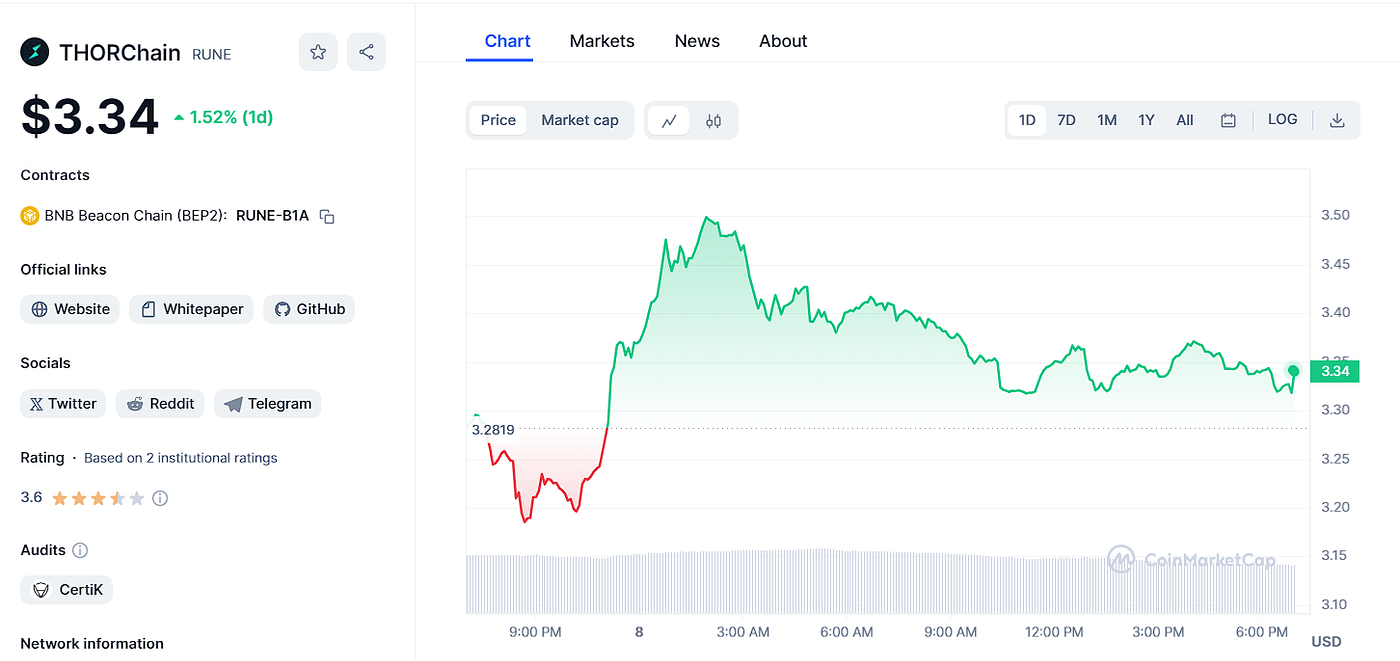Open the share button next to RUNE

tap(366, 52)
